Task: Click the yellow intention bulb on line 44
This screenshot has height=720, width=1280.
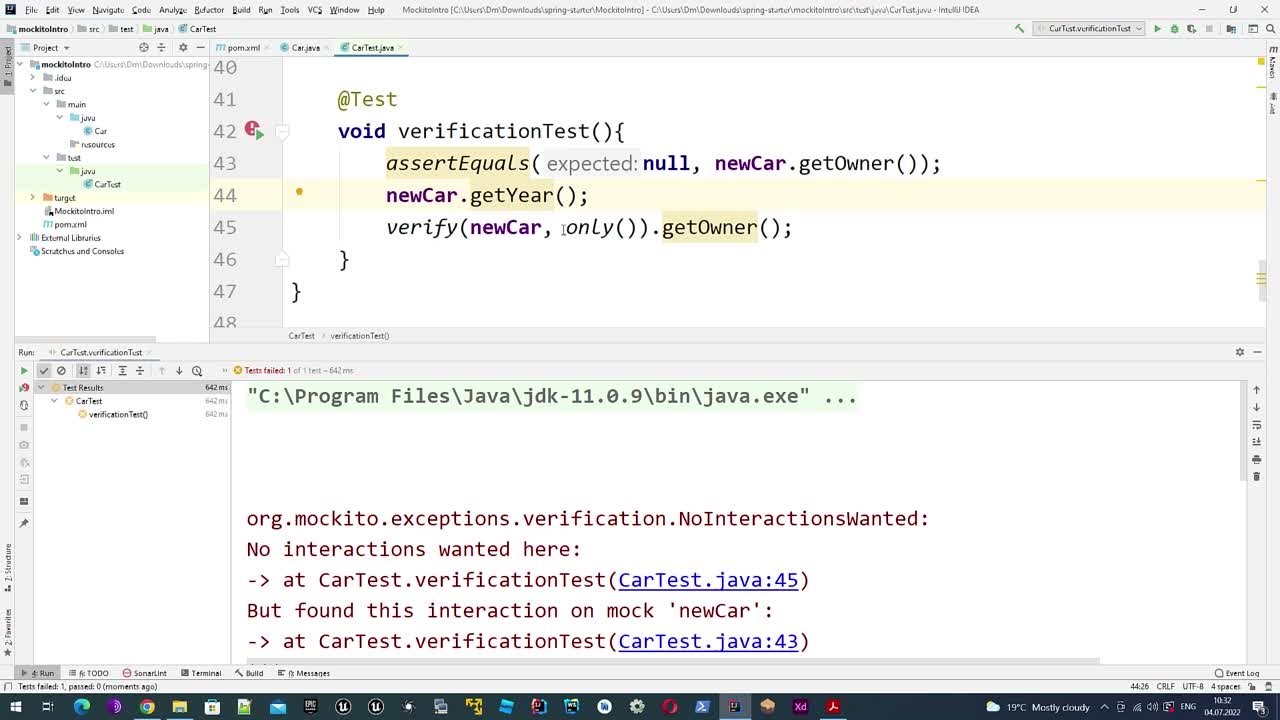Action: (x=299, y=191)
